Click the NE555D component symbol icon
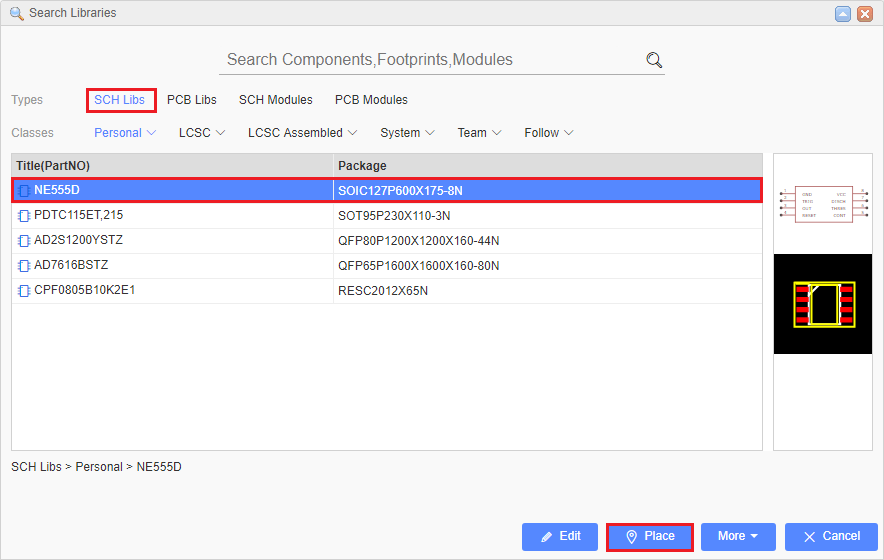 tap(24, 190)
